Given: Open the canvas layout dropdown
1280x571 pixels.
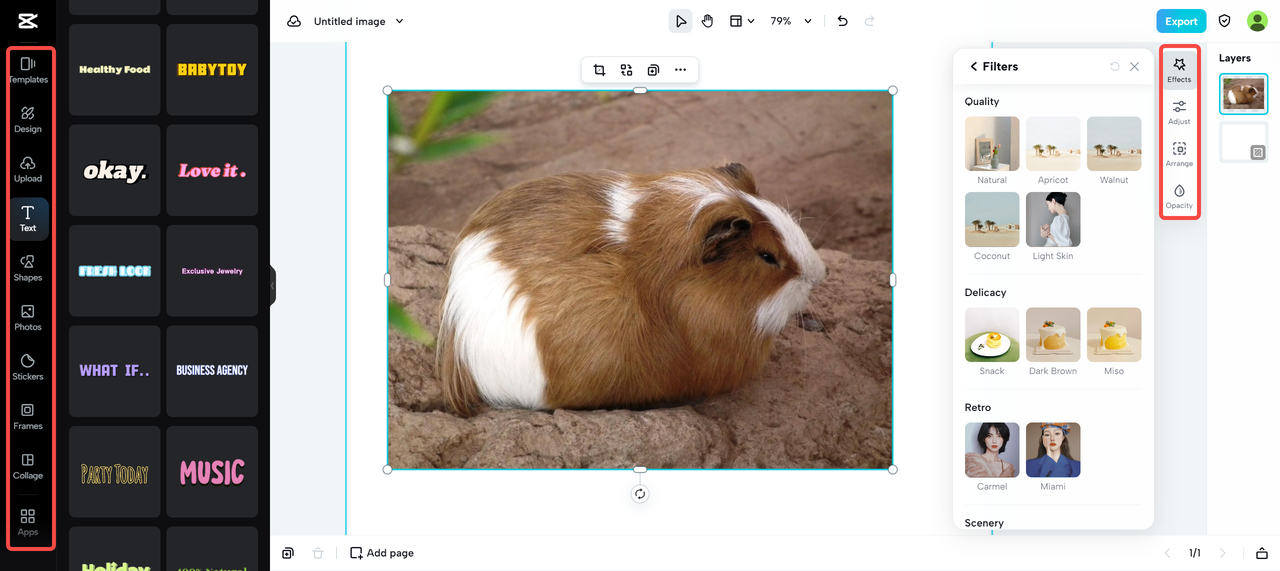Looking at the screenshot, I should coord(741,21).
